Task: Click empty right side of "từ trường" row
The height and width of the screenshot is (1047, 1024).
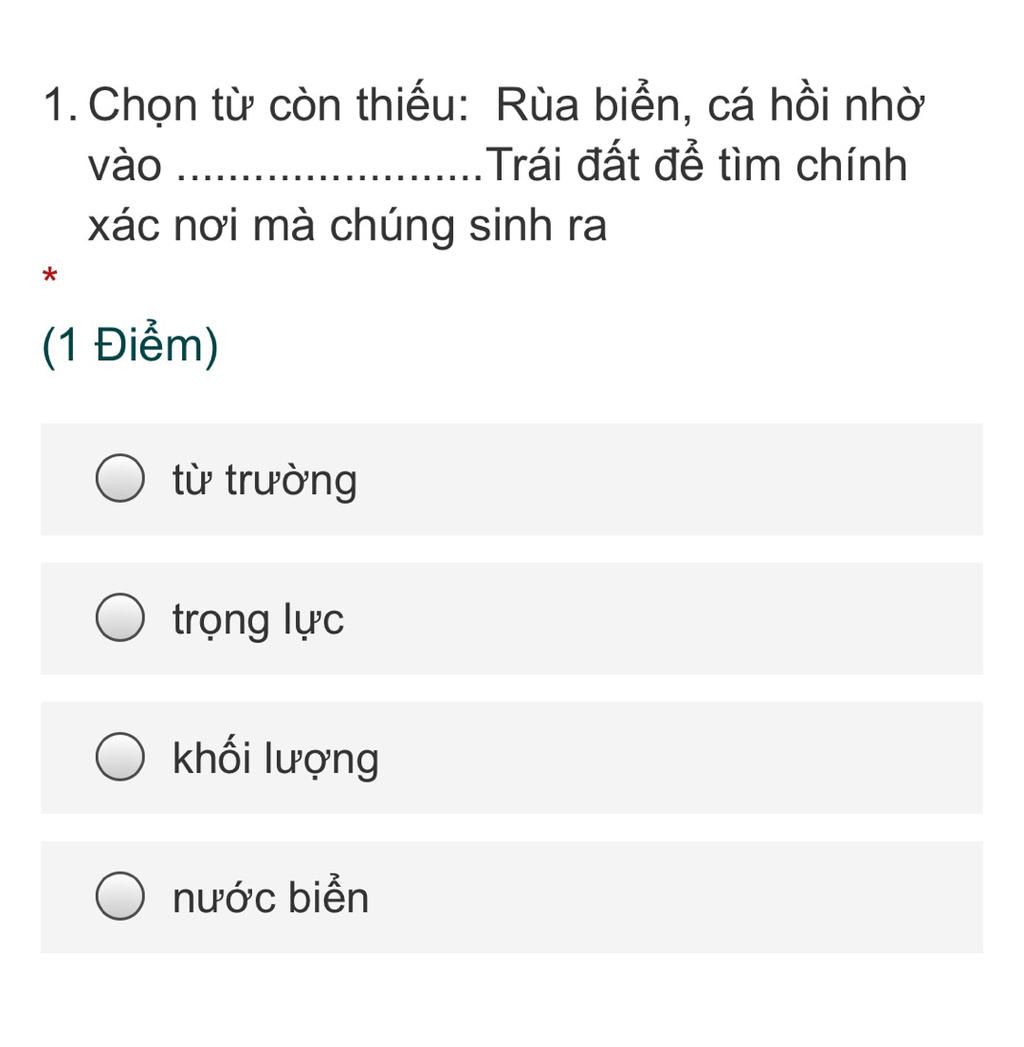Action: point(668,479)
